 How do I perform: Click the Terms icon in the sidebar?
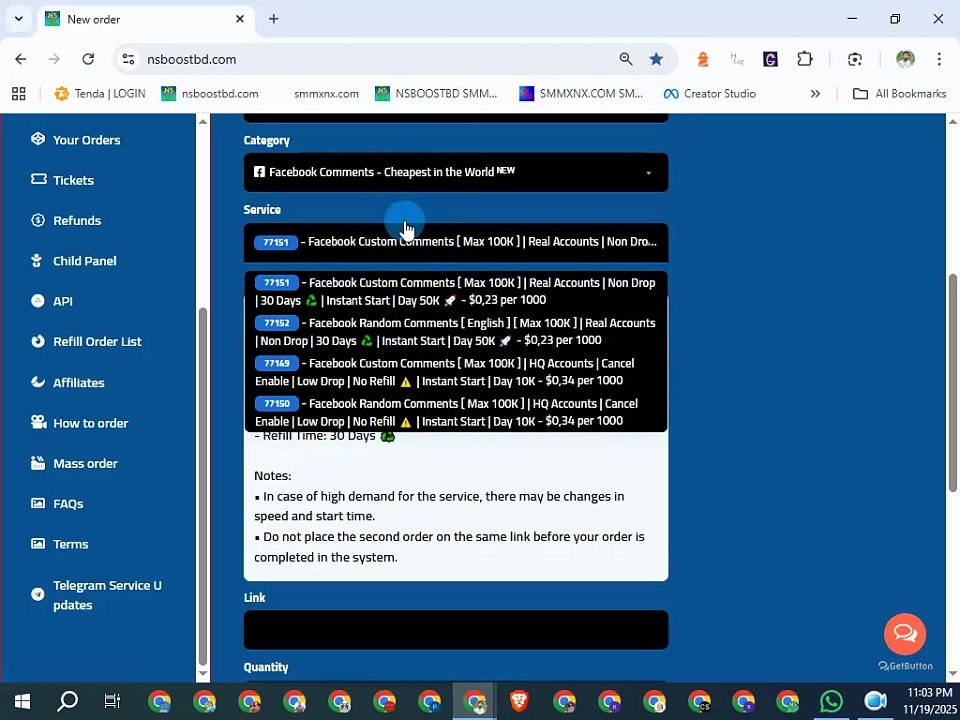tap(38, 544)
